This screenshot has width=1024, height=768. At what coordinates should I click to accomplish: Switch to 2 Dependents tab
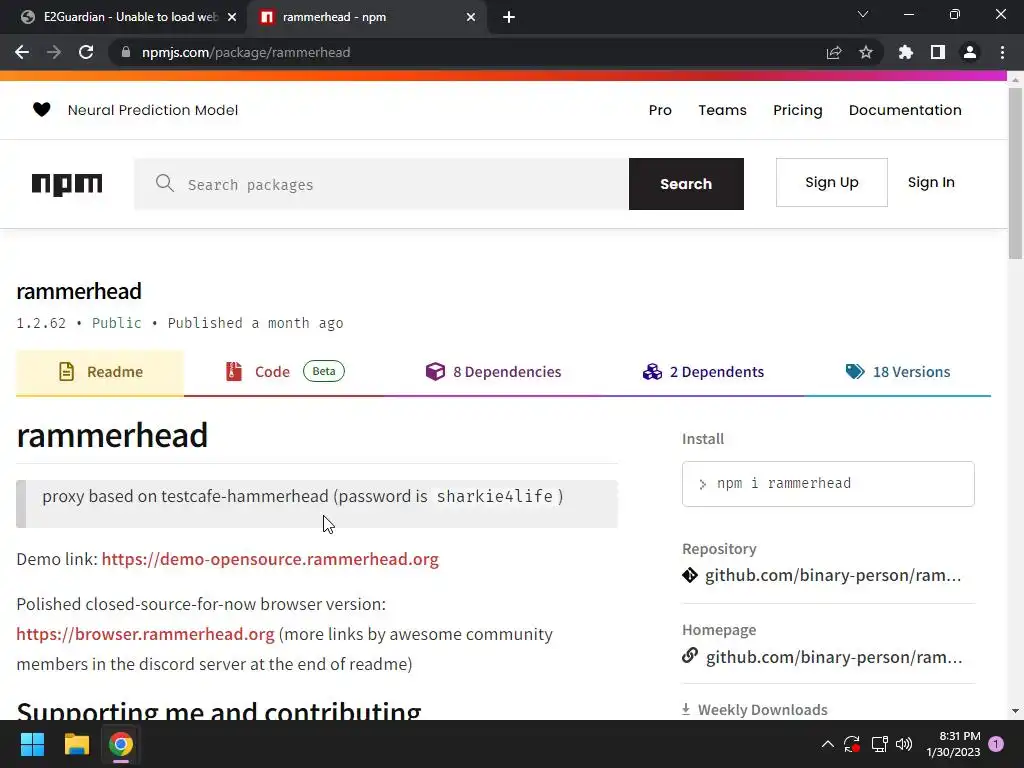click(703, 372)
